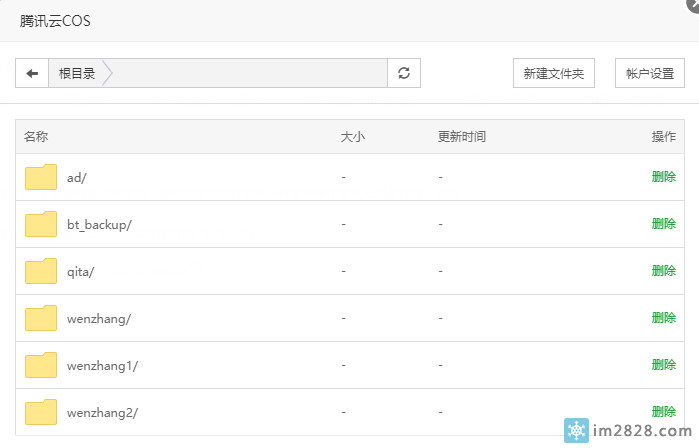
Task: Delete the ad/ folder
Action: pos(664,177)
